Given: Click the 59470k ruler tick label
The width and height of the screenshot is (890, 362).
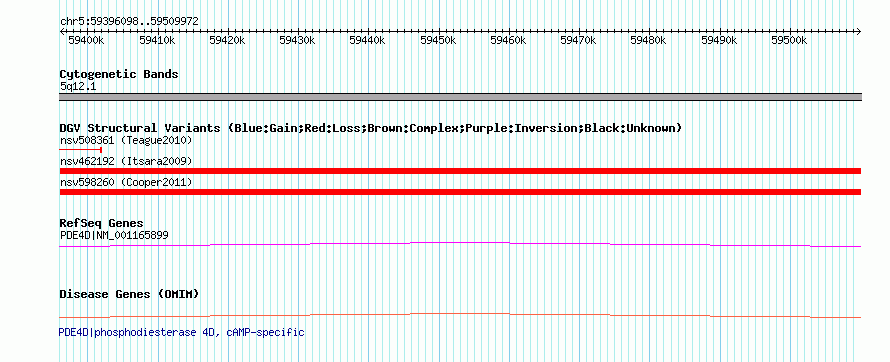Looking at the screenshot, I should [x=578, y=40].
